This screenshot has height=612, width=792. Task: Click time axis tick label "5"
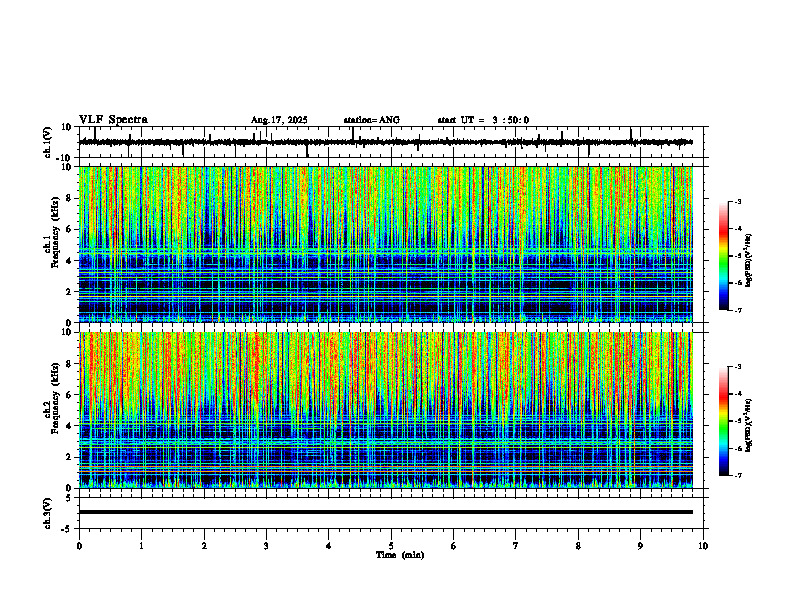[x=391, y=546]
